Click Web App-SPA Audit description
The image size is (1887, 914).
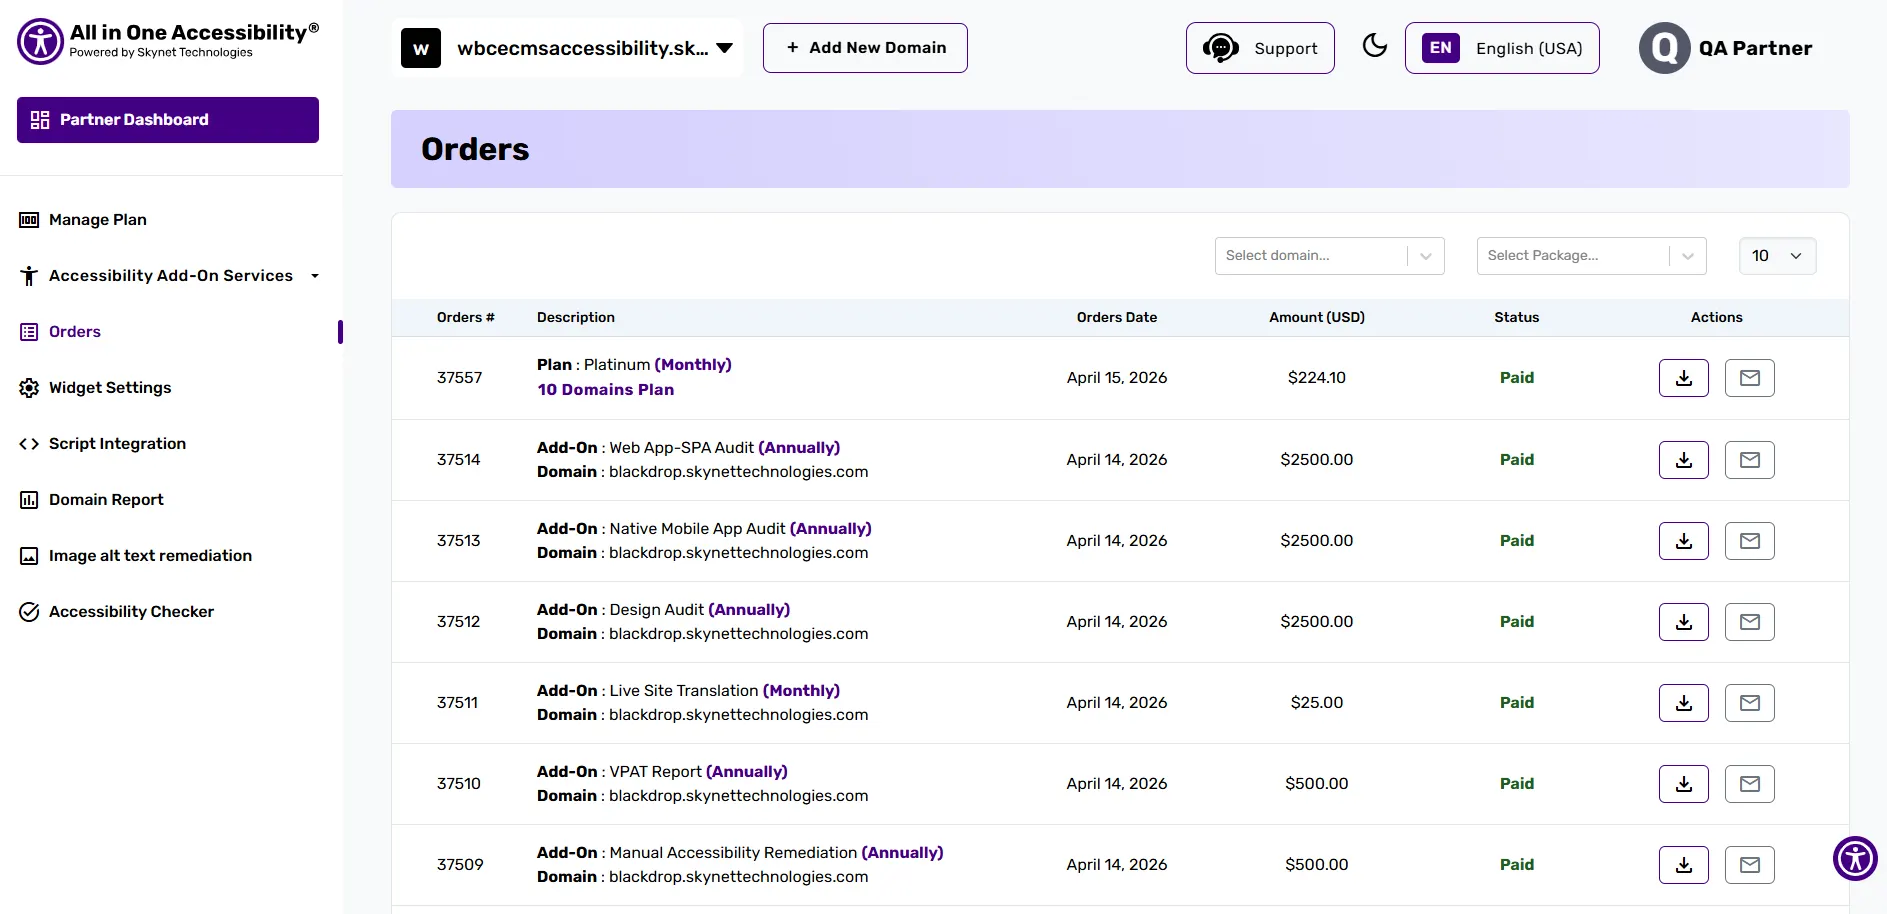tap(682, 448)
